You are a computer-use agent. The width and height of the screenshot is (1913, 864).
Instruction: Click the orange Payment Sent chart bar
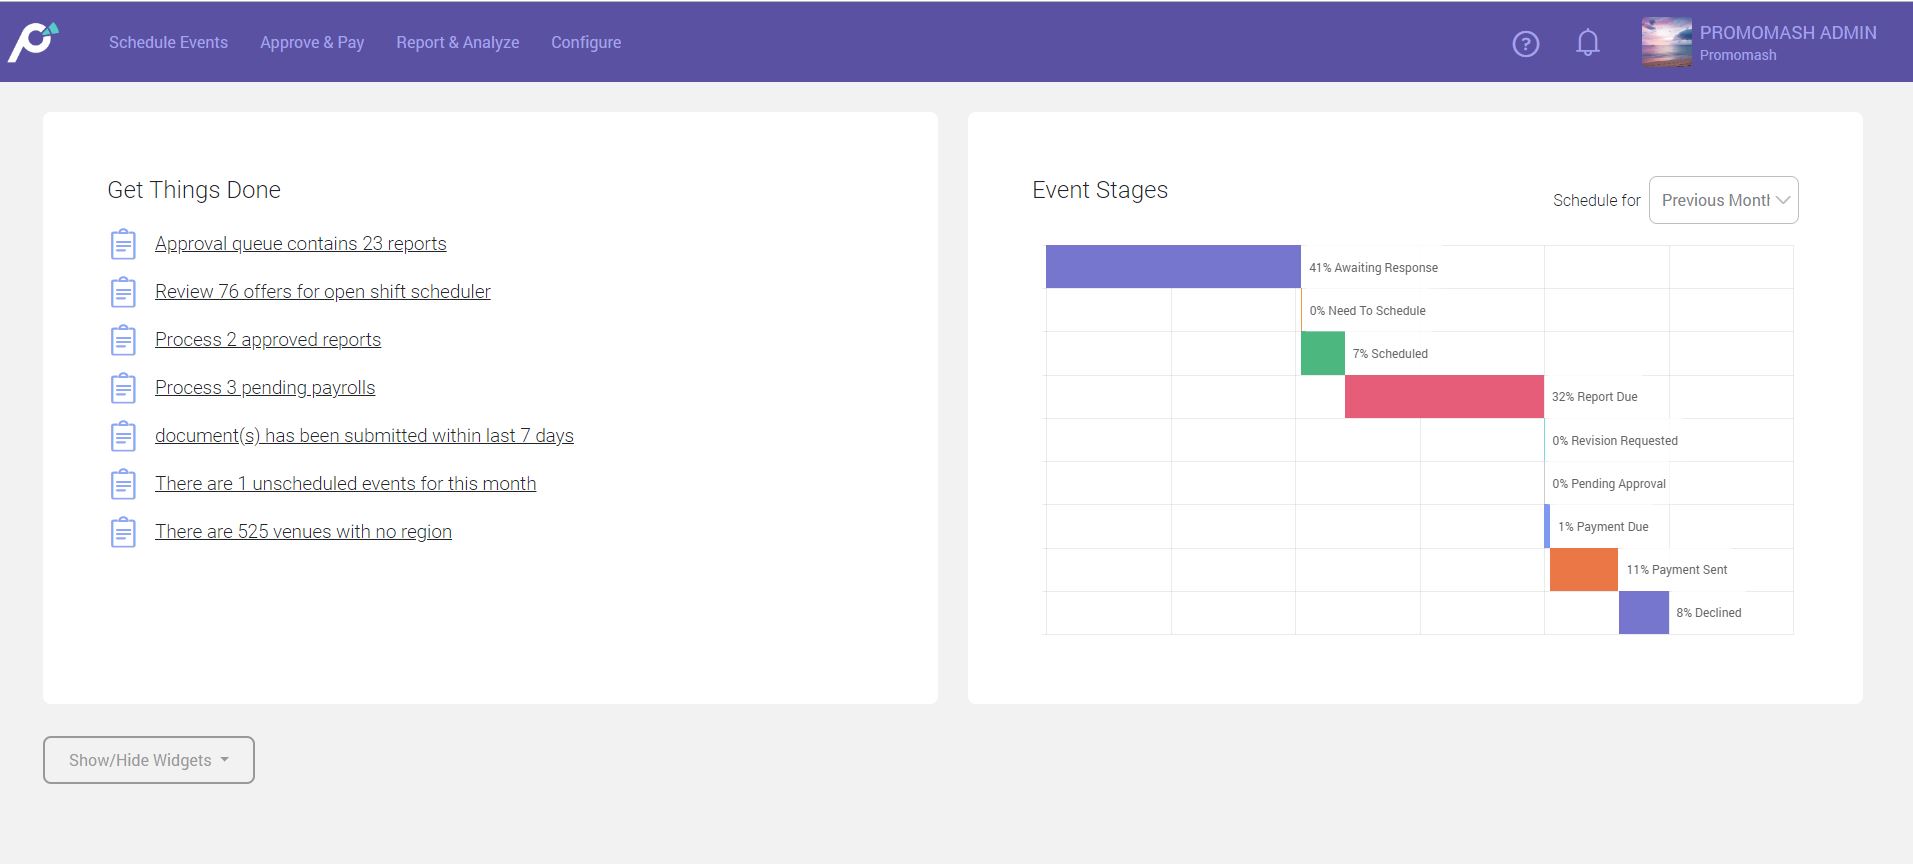[1583, 570]
